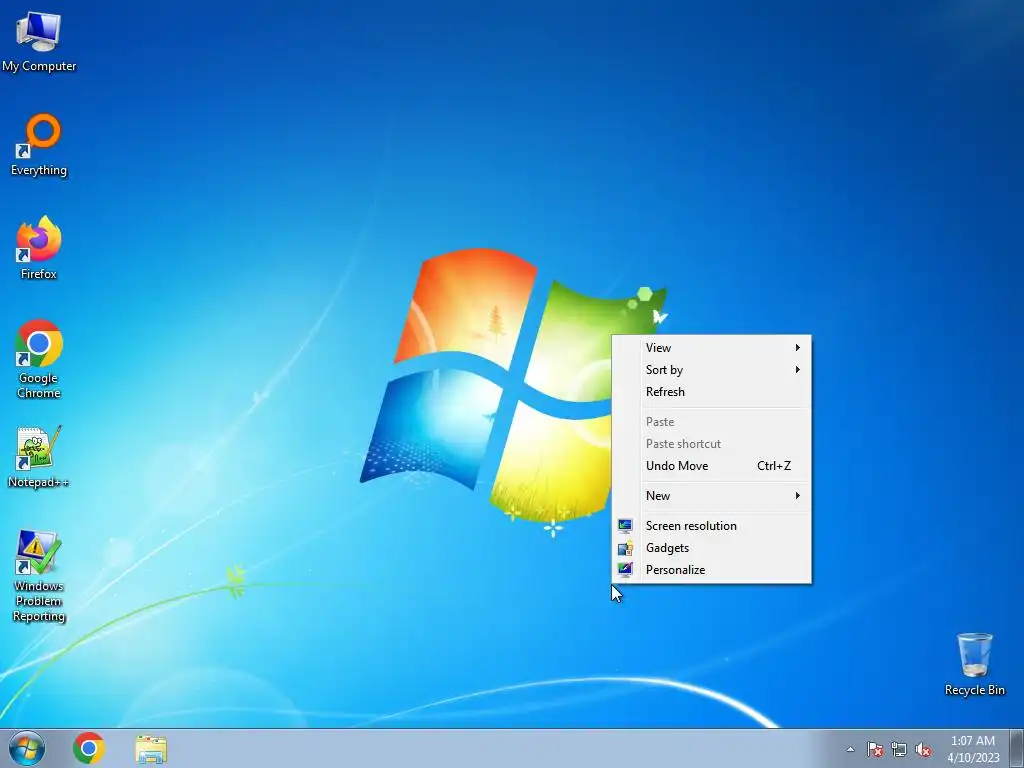
Task: Select the Everything search shortcut icon
Action: click(39, 145)
